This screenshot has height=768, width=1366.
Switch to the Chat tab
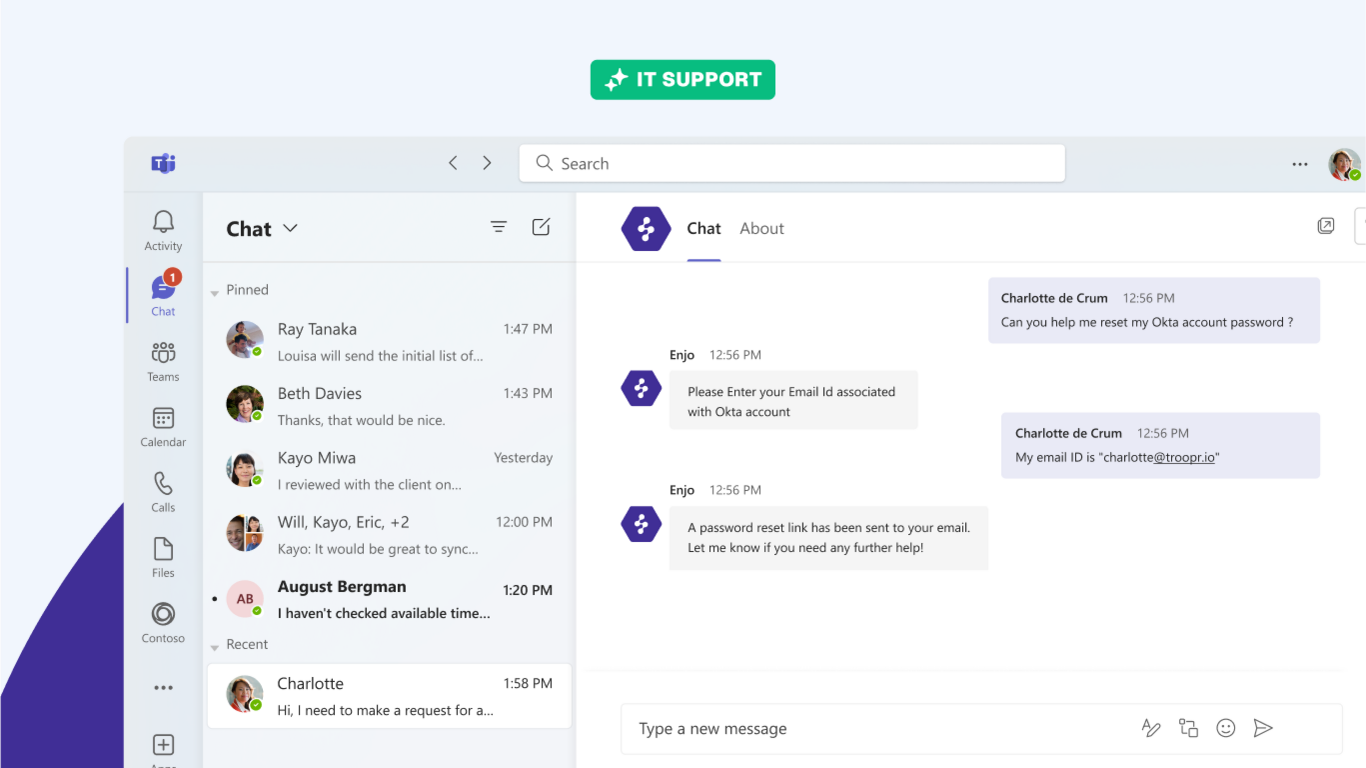(x=704, y=229)
